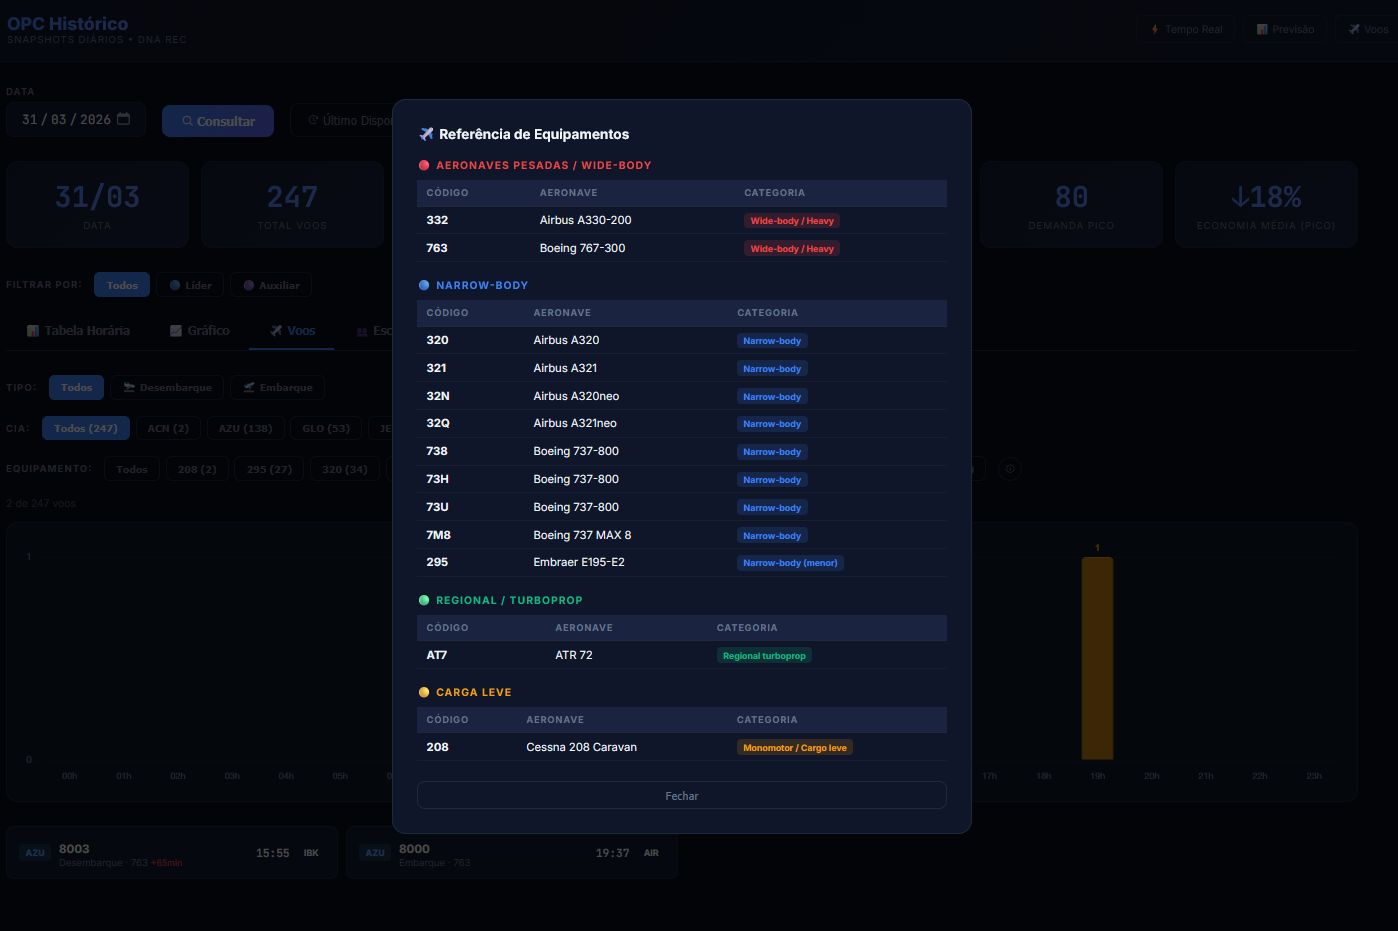Click the 'Regional / Turboprop' section heading
This screenshot has width=1398, height=931.
point(509,600)
